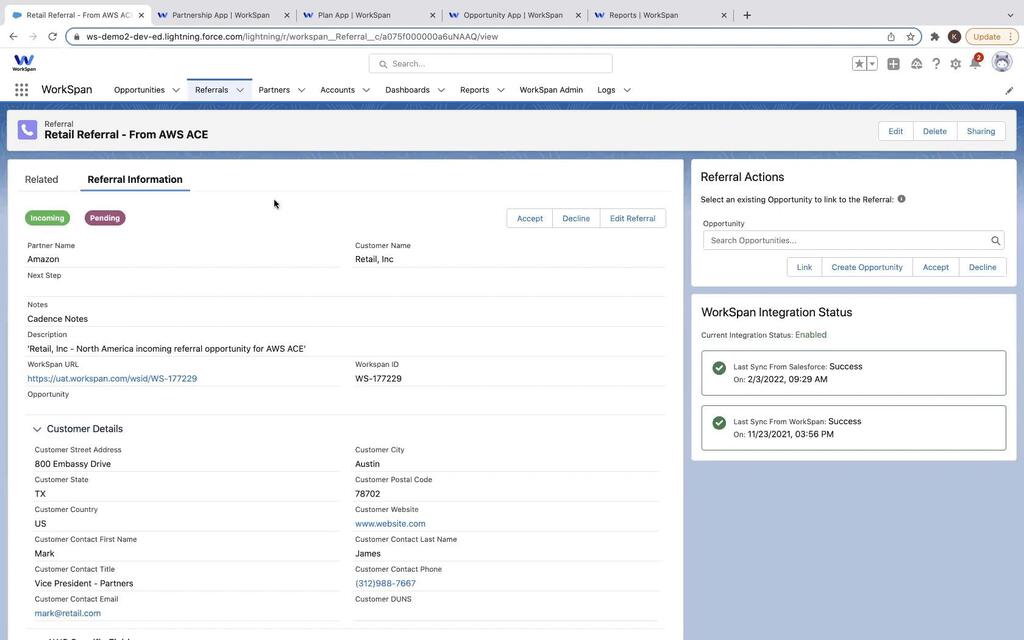Click the WorkSpan sync success check icon
The width and height of the screenshot is (1024, 640).
(x=719, y=423)
